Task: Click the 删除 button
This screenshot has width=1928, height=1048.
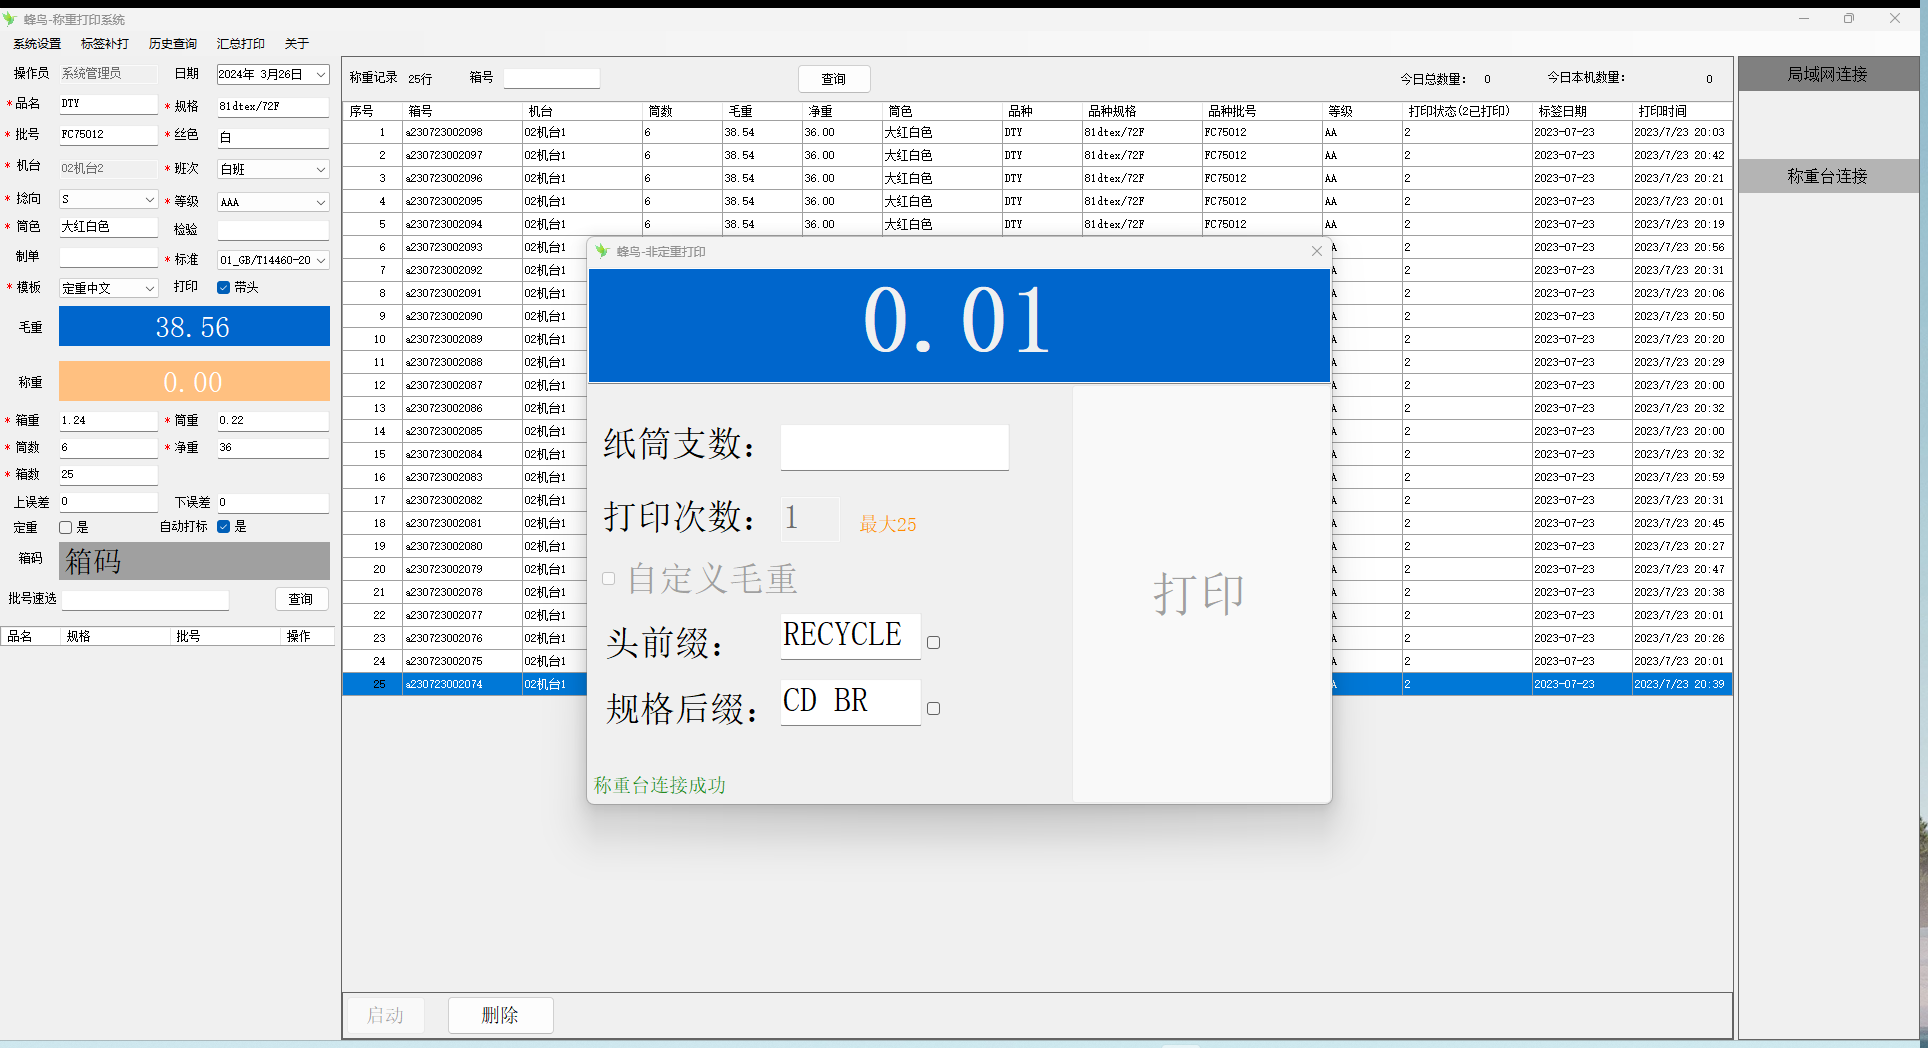Action: pyautogui.click(x=500, y=1016)
